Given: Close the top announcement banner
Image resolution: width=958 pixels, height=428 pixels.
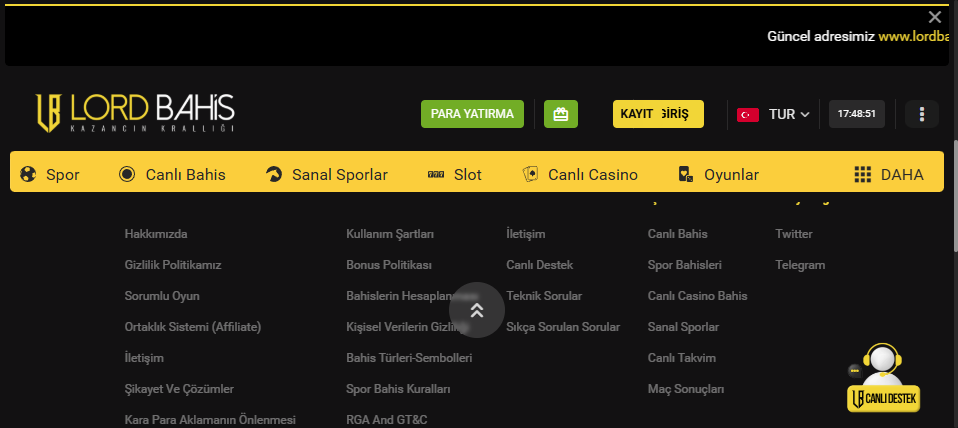Looking at the screenshot, I should pos(935,17).
